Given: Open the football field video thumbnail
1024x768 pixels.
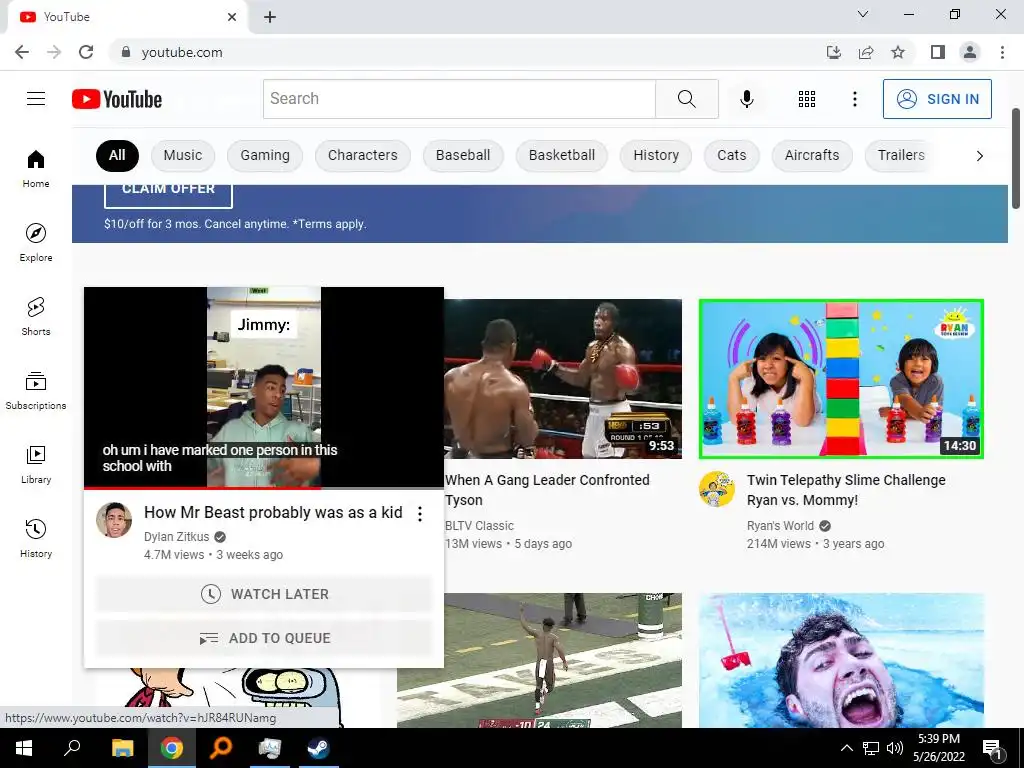Looking at the screenshot, I should point(539,660).
